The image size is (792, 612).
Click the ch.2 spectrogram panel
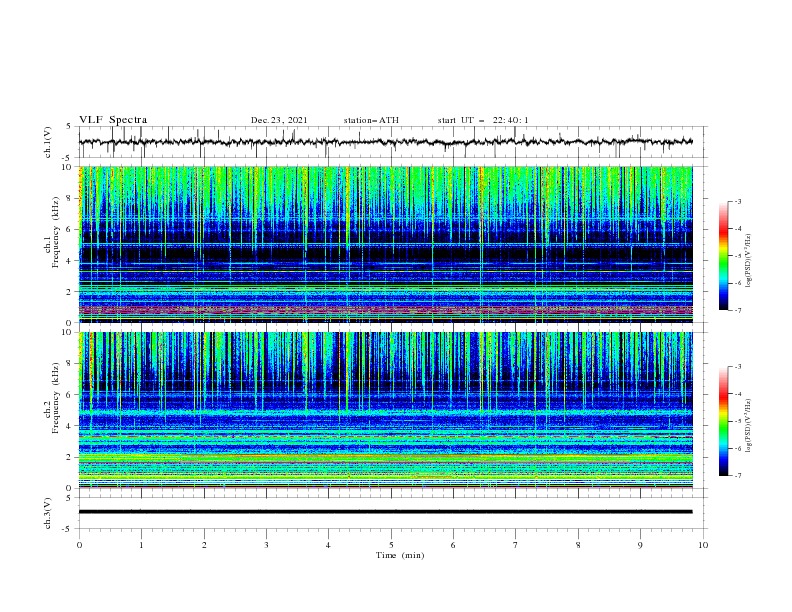[x=385, y=410]
